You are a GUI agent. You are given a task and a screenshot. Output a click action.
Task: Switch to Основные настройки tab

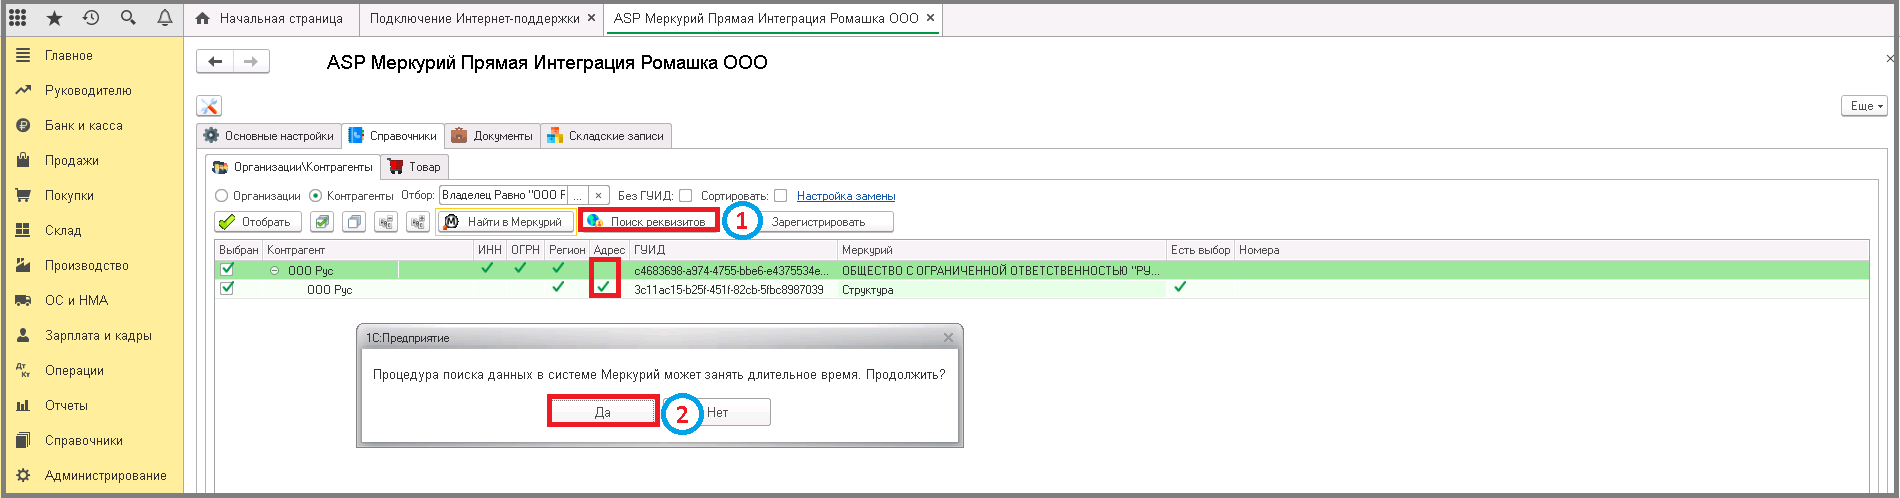click(269, 136)
